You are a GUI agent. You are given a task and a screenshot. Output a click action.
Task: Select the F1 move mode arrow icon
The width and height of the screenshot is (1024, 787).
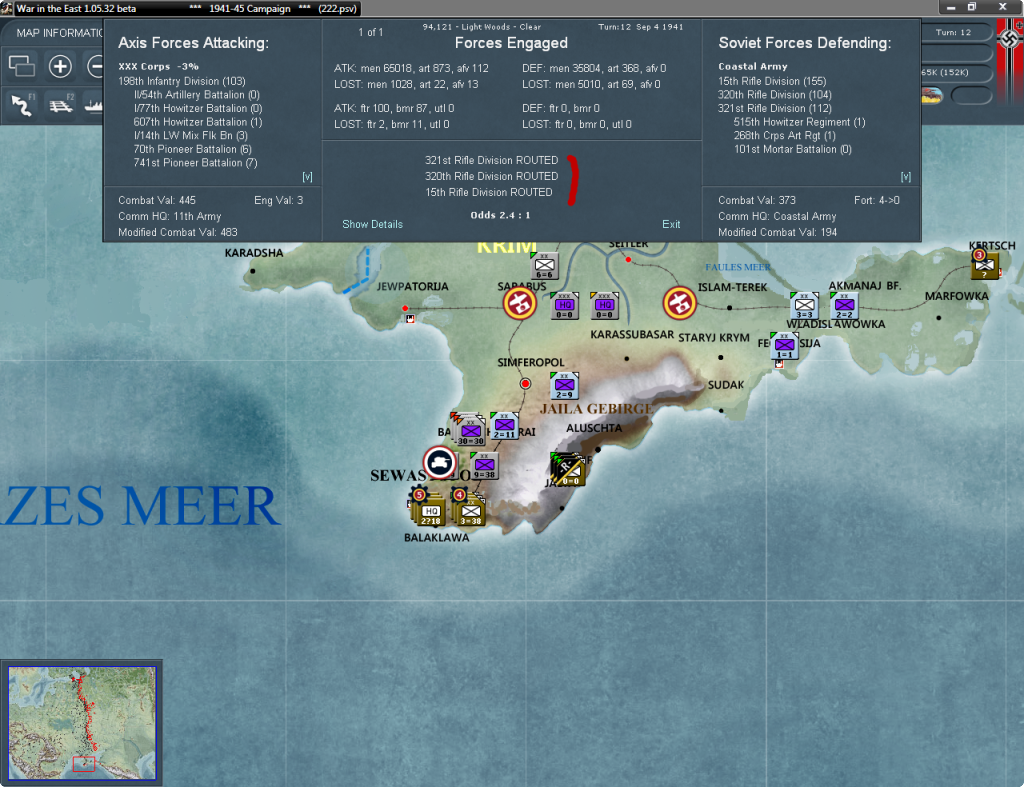tap(23, 105)
